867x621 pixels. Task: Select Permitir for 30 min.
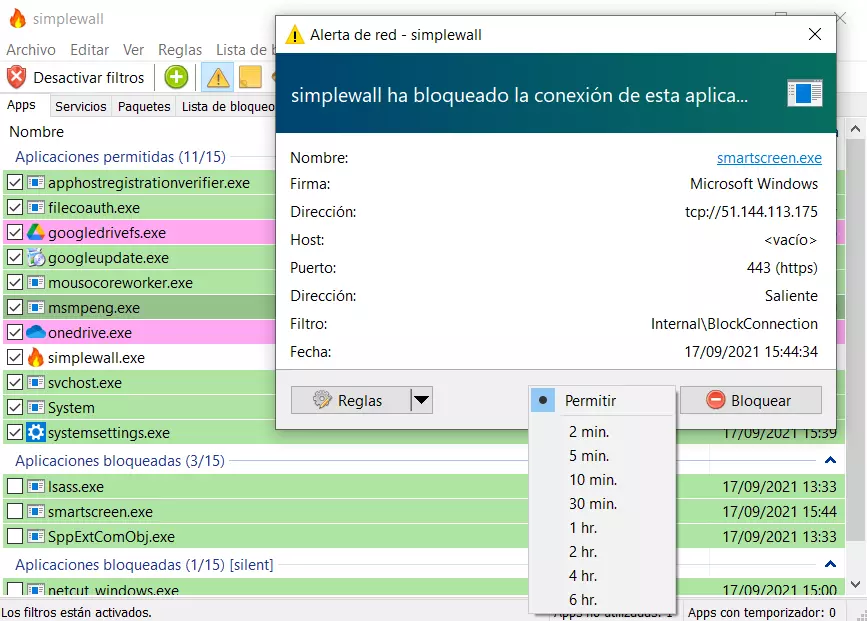coord(602,504)
